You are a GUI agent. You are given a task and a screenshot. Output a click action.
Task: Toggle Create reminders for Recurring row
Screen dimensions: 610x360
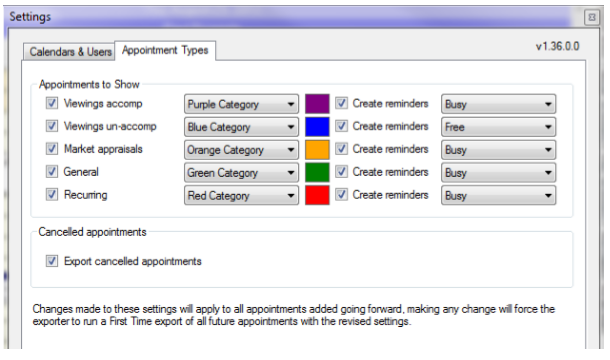click(341, 195)
